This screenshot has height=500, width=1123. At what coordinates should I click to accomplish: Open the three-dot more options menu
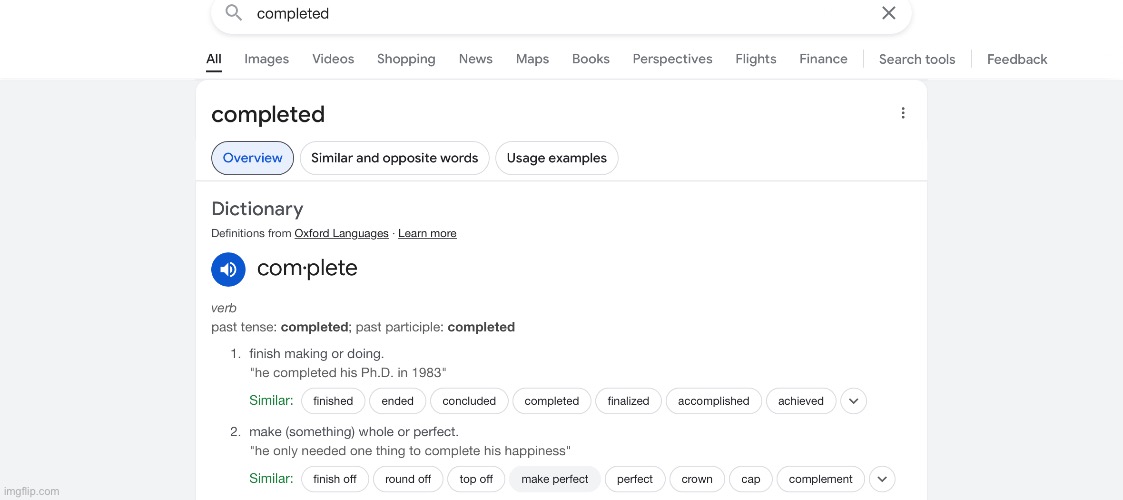coord(903,113)
